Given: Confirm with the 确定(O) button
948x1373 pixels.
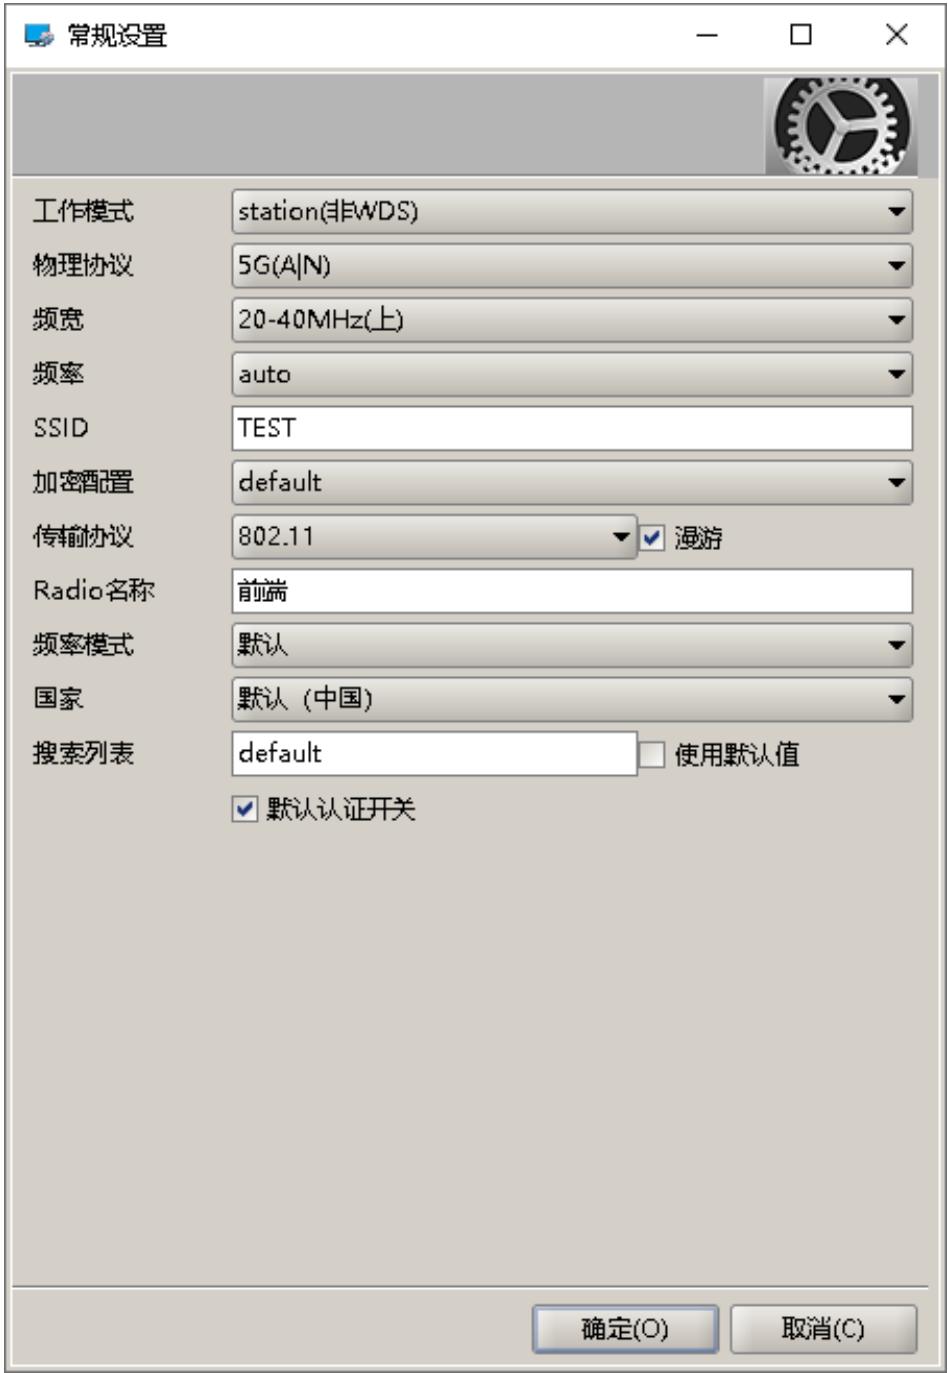Looking at the screenshot, I should [625, 1329].
